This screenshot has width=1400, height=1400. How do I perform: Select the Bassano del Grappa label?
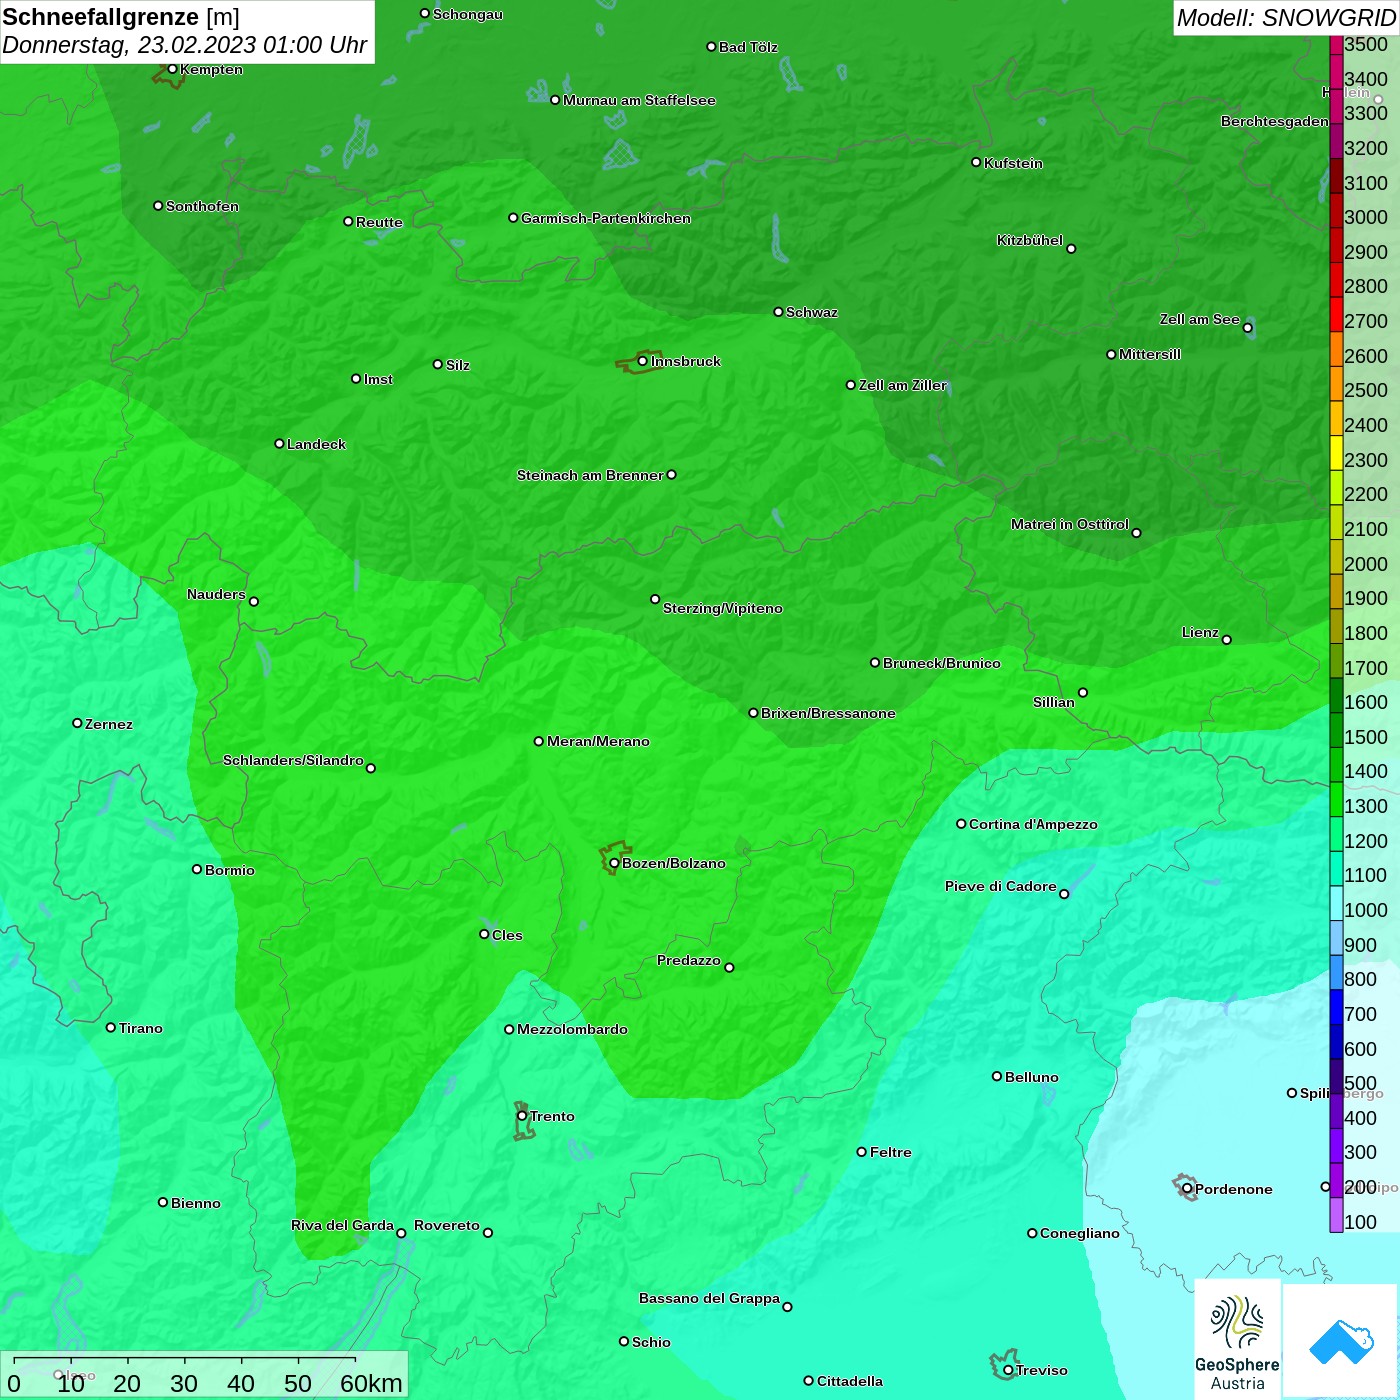tap(710, 1298)
